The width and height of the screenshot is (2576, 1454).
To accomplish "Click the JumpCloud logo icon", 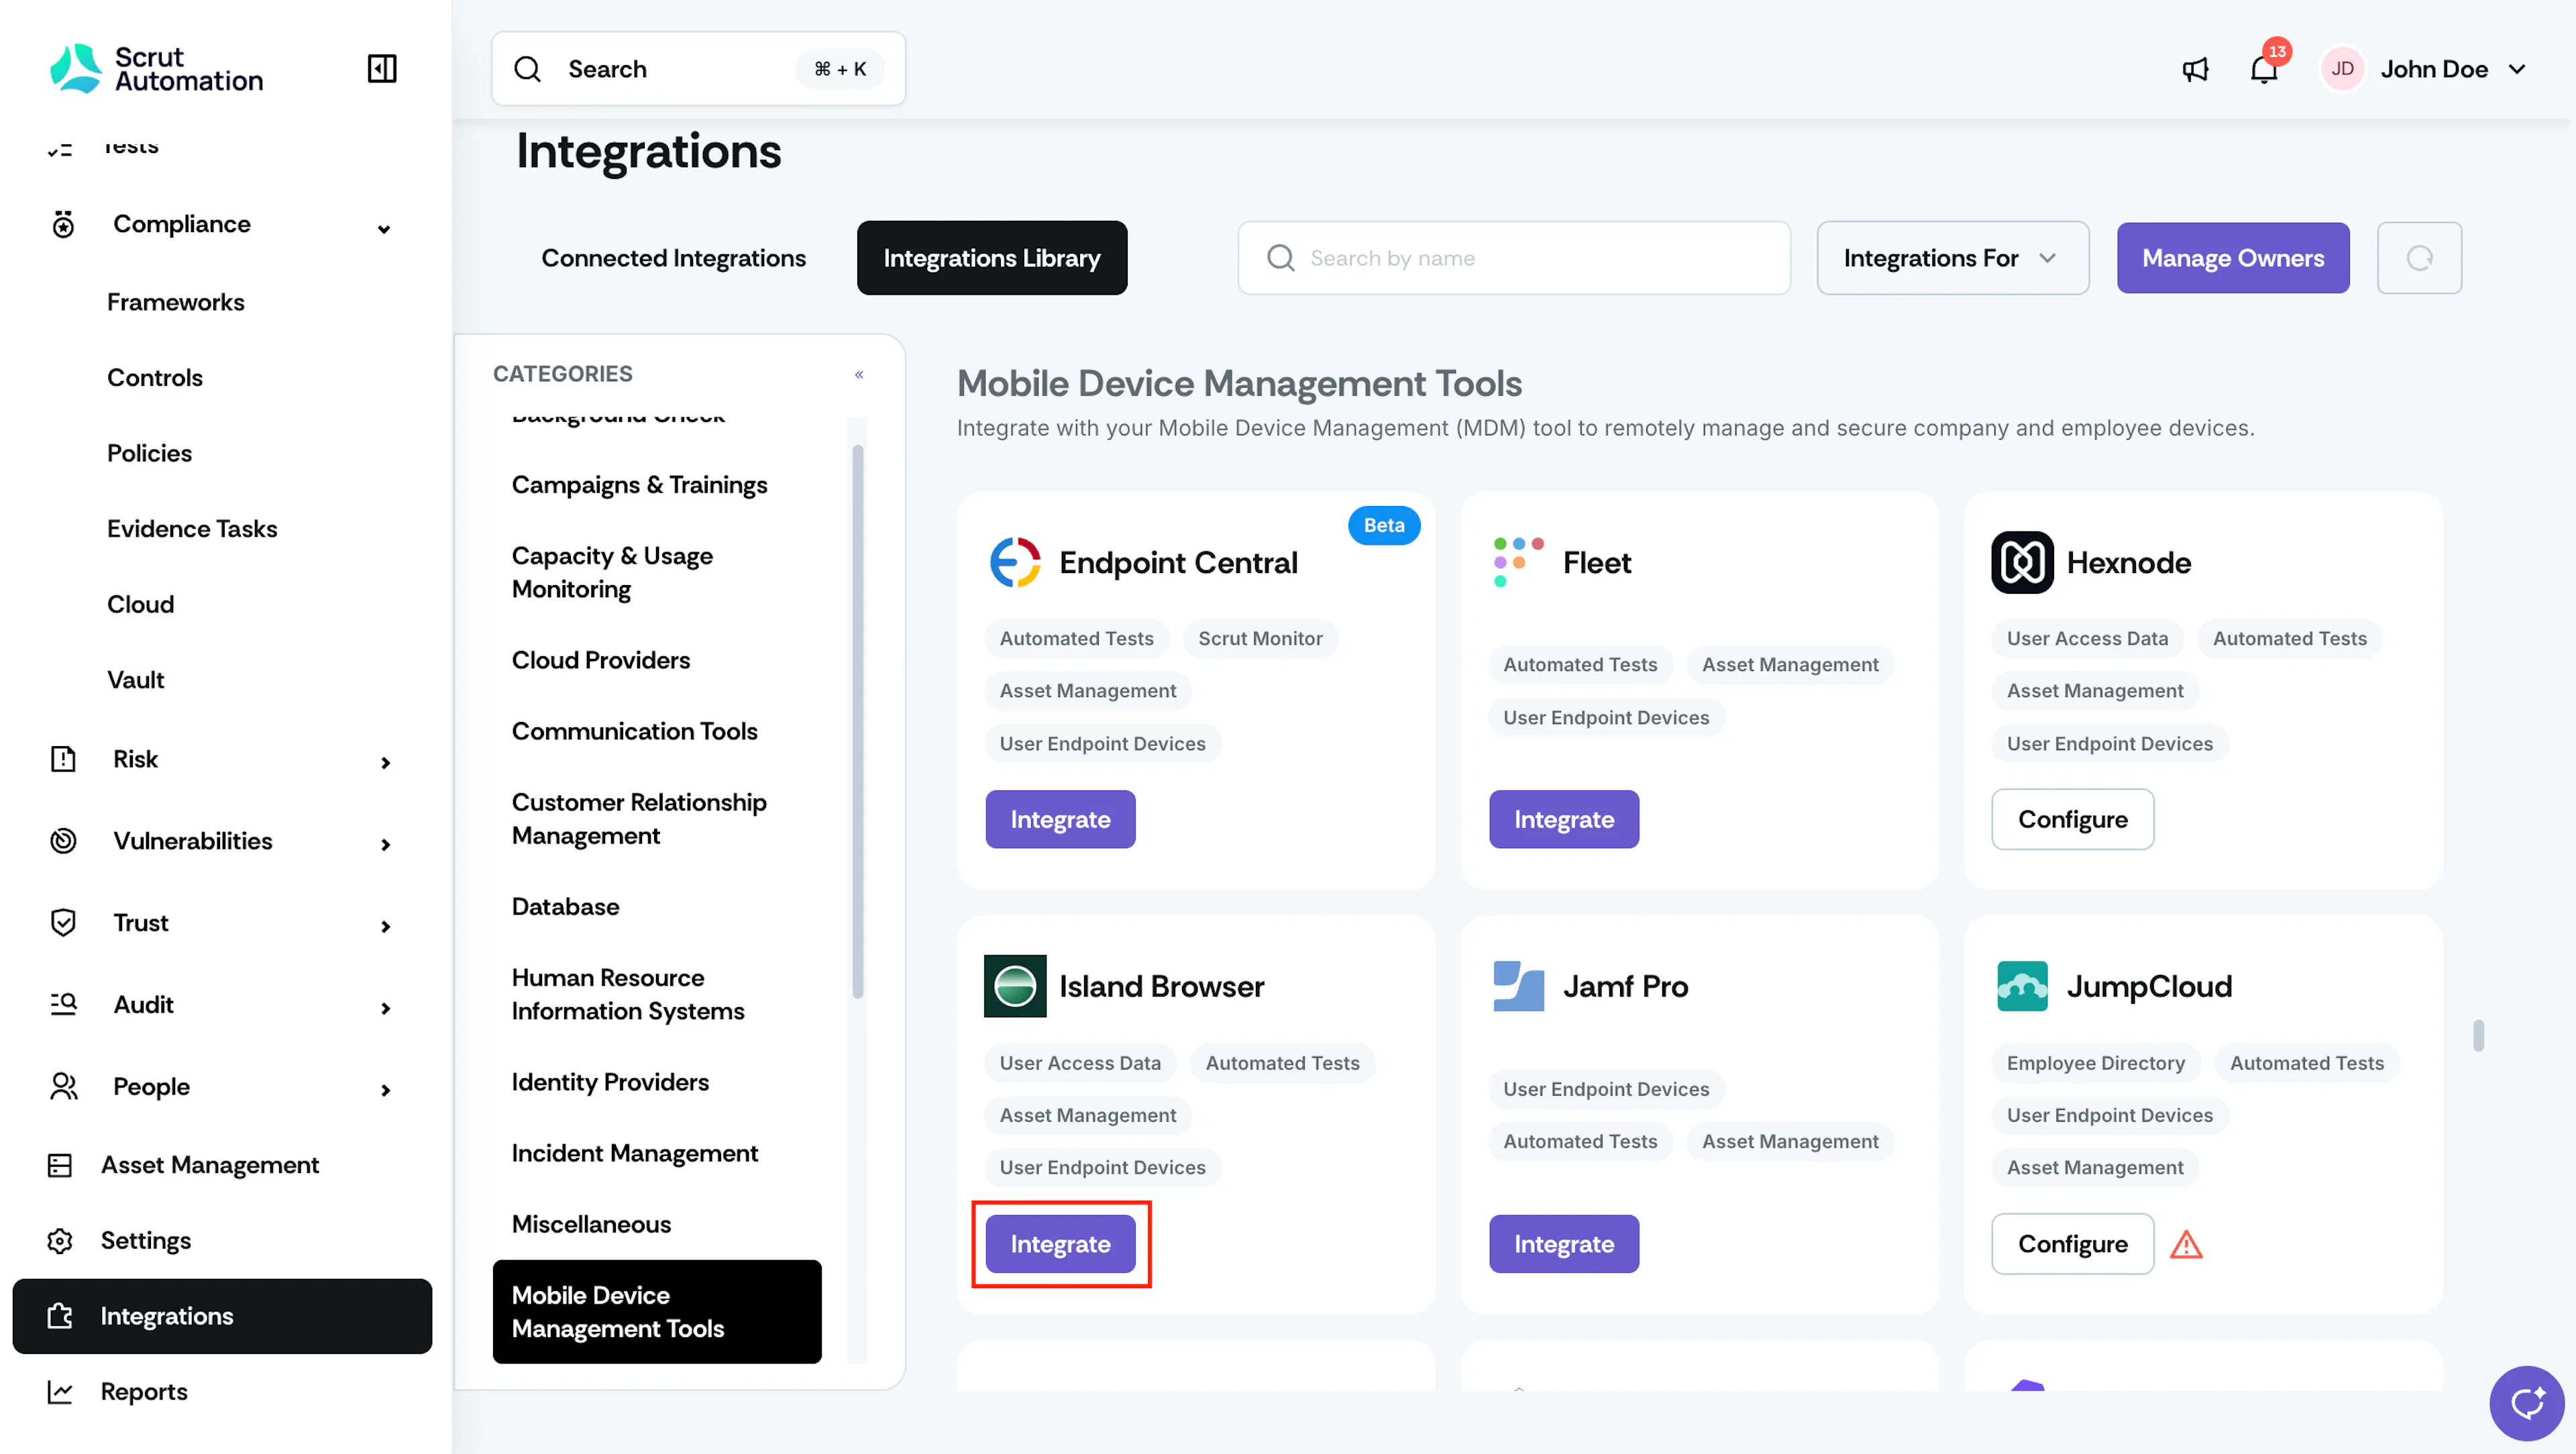I will [2022, 986].
